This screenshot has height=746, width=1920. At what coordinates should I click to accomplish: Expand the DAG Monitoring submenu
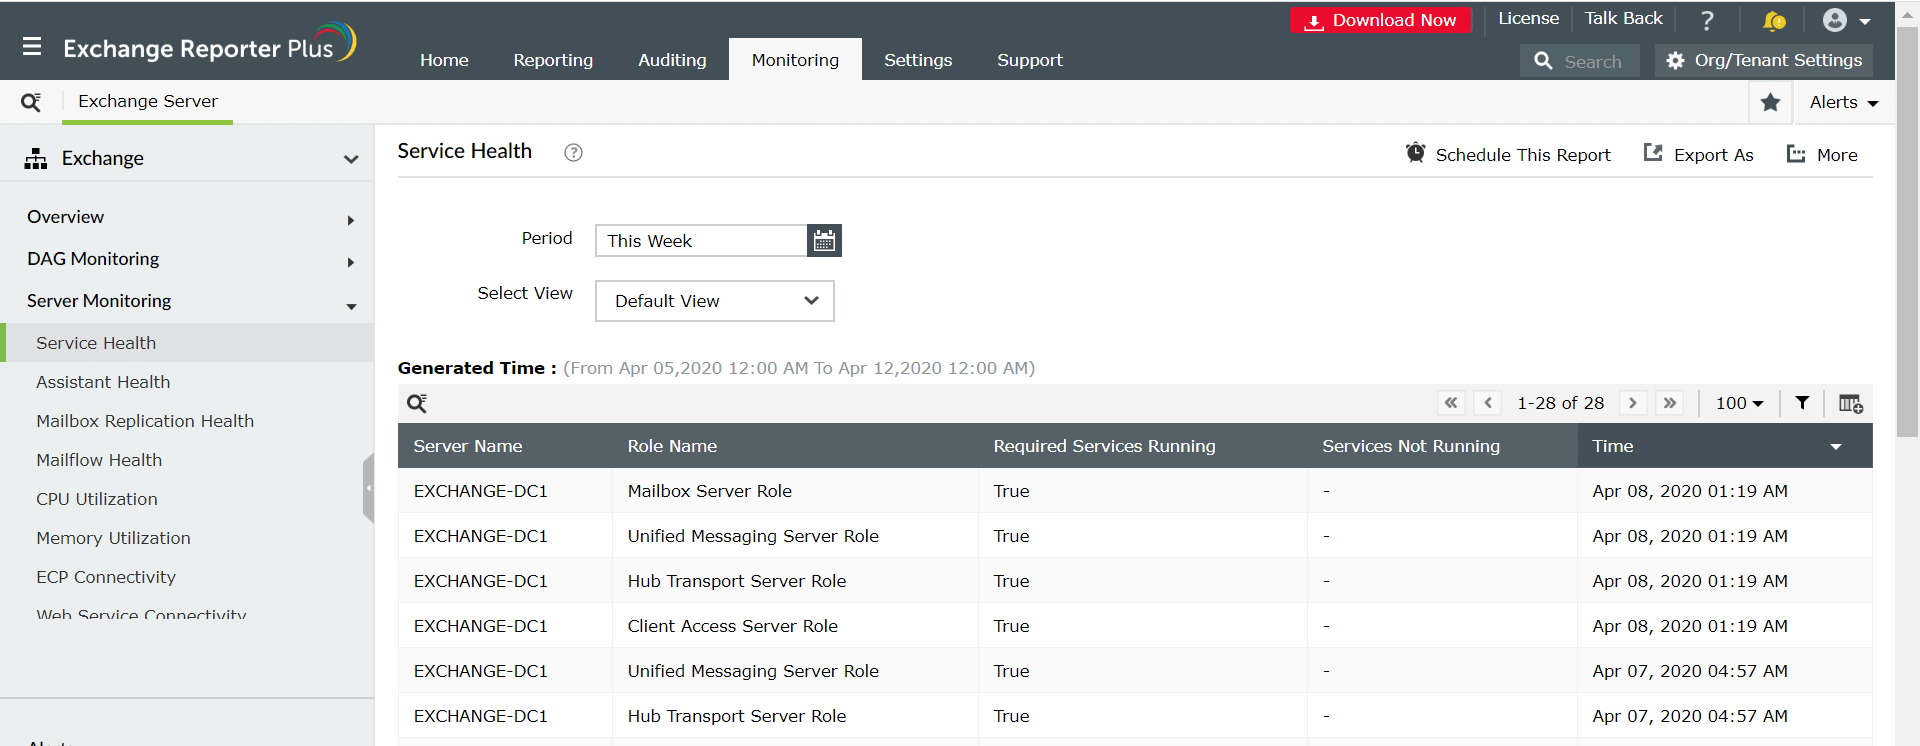350,262
